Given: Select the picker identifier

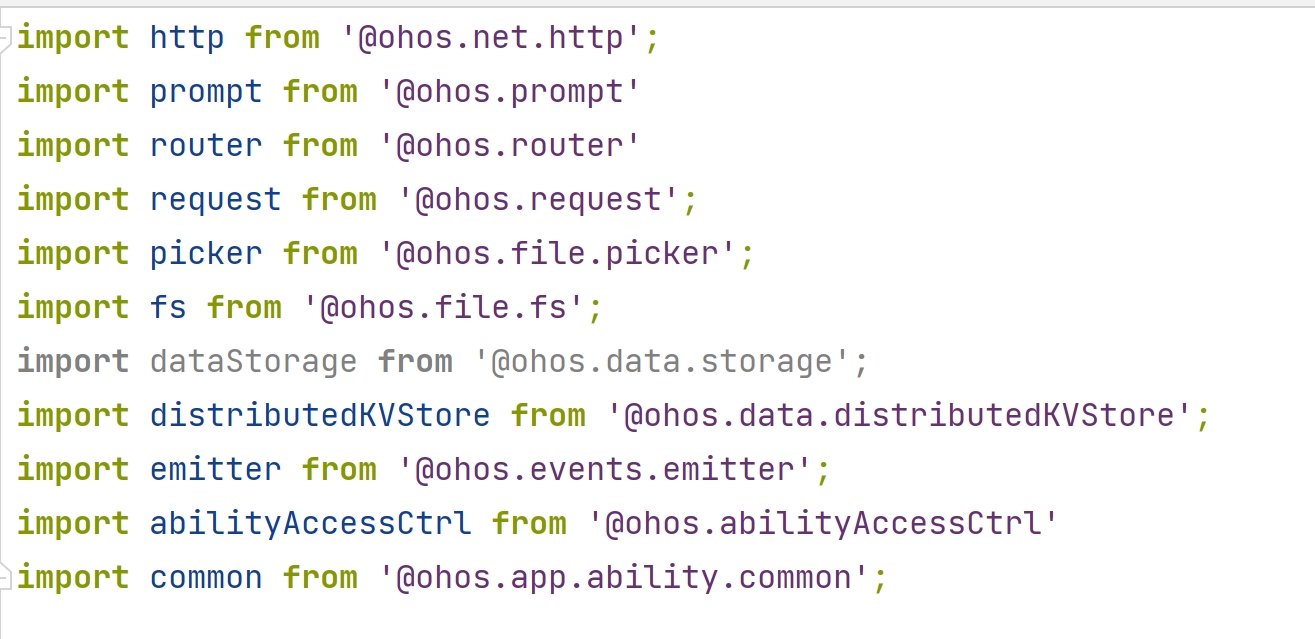Looking at the screenshot, I should coord(205,254).
